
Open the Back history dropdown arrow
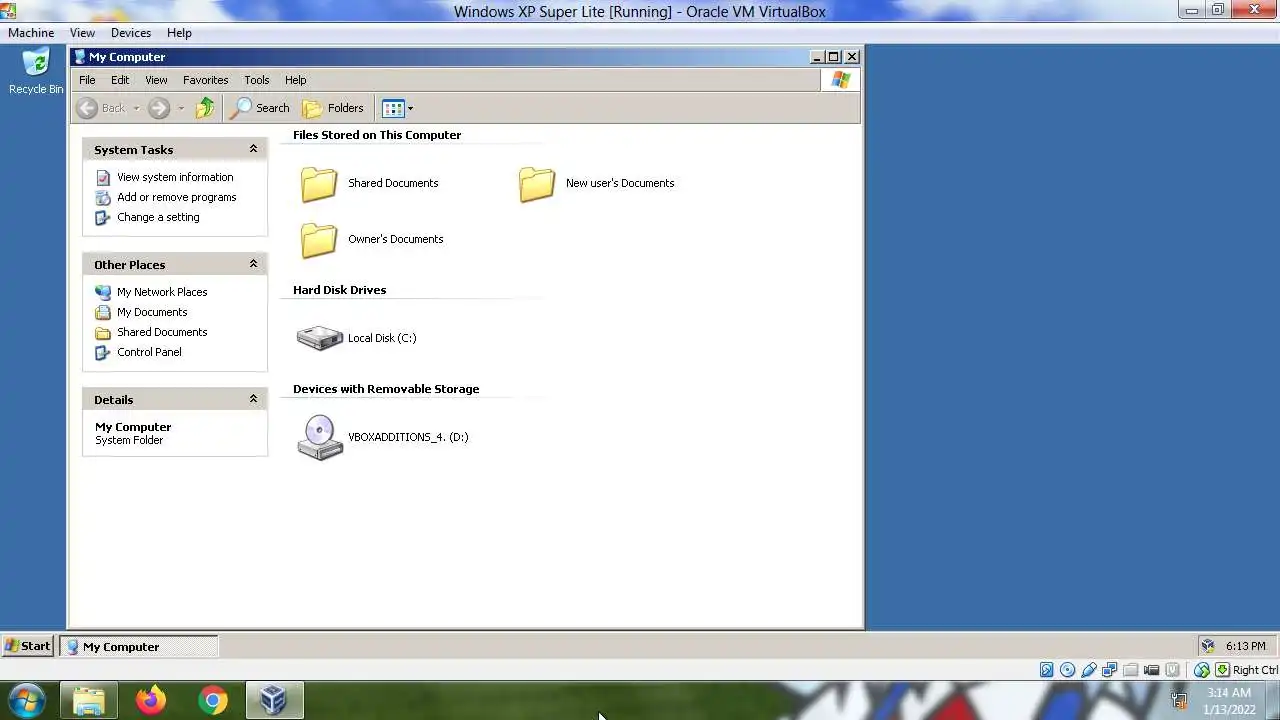click(136, 108)
